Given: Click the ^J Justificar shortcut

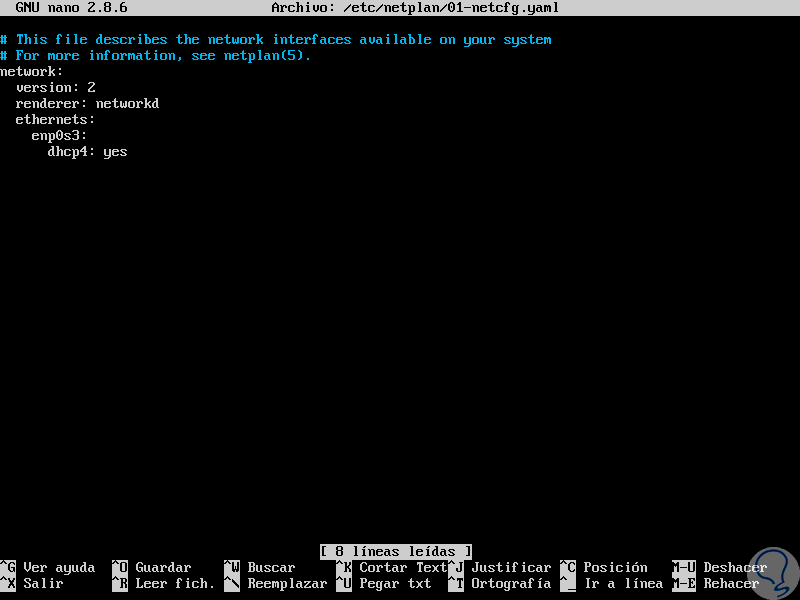Looking at the screenshot, I should click(500, 567).
